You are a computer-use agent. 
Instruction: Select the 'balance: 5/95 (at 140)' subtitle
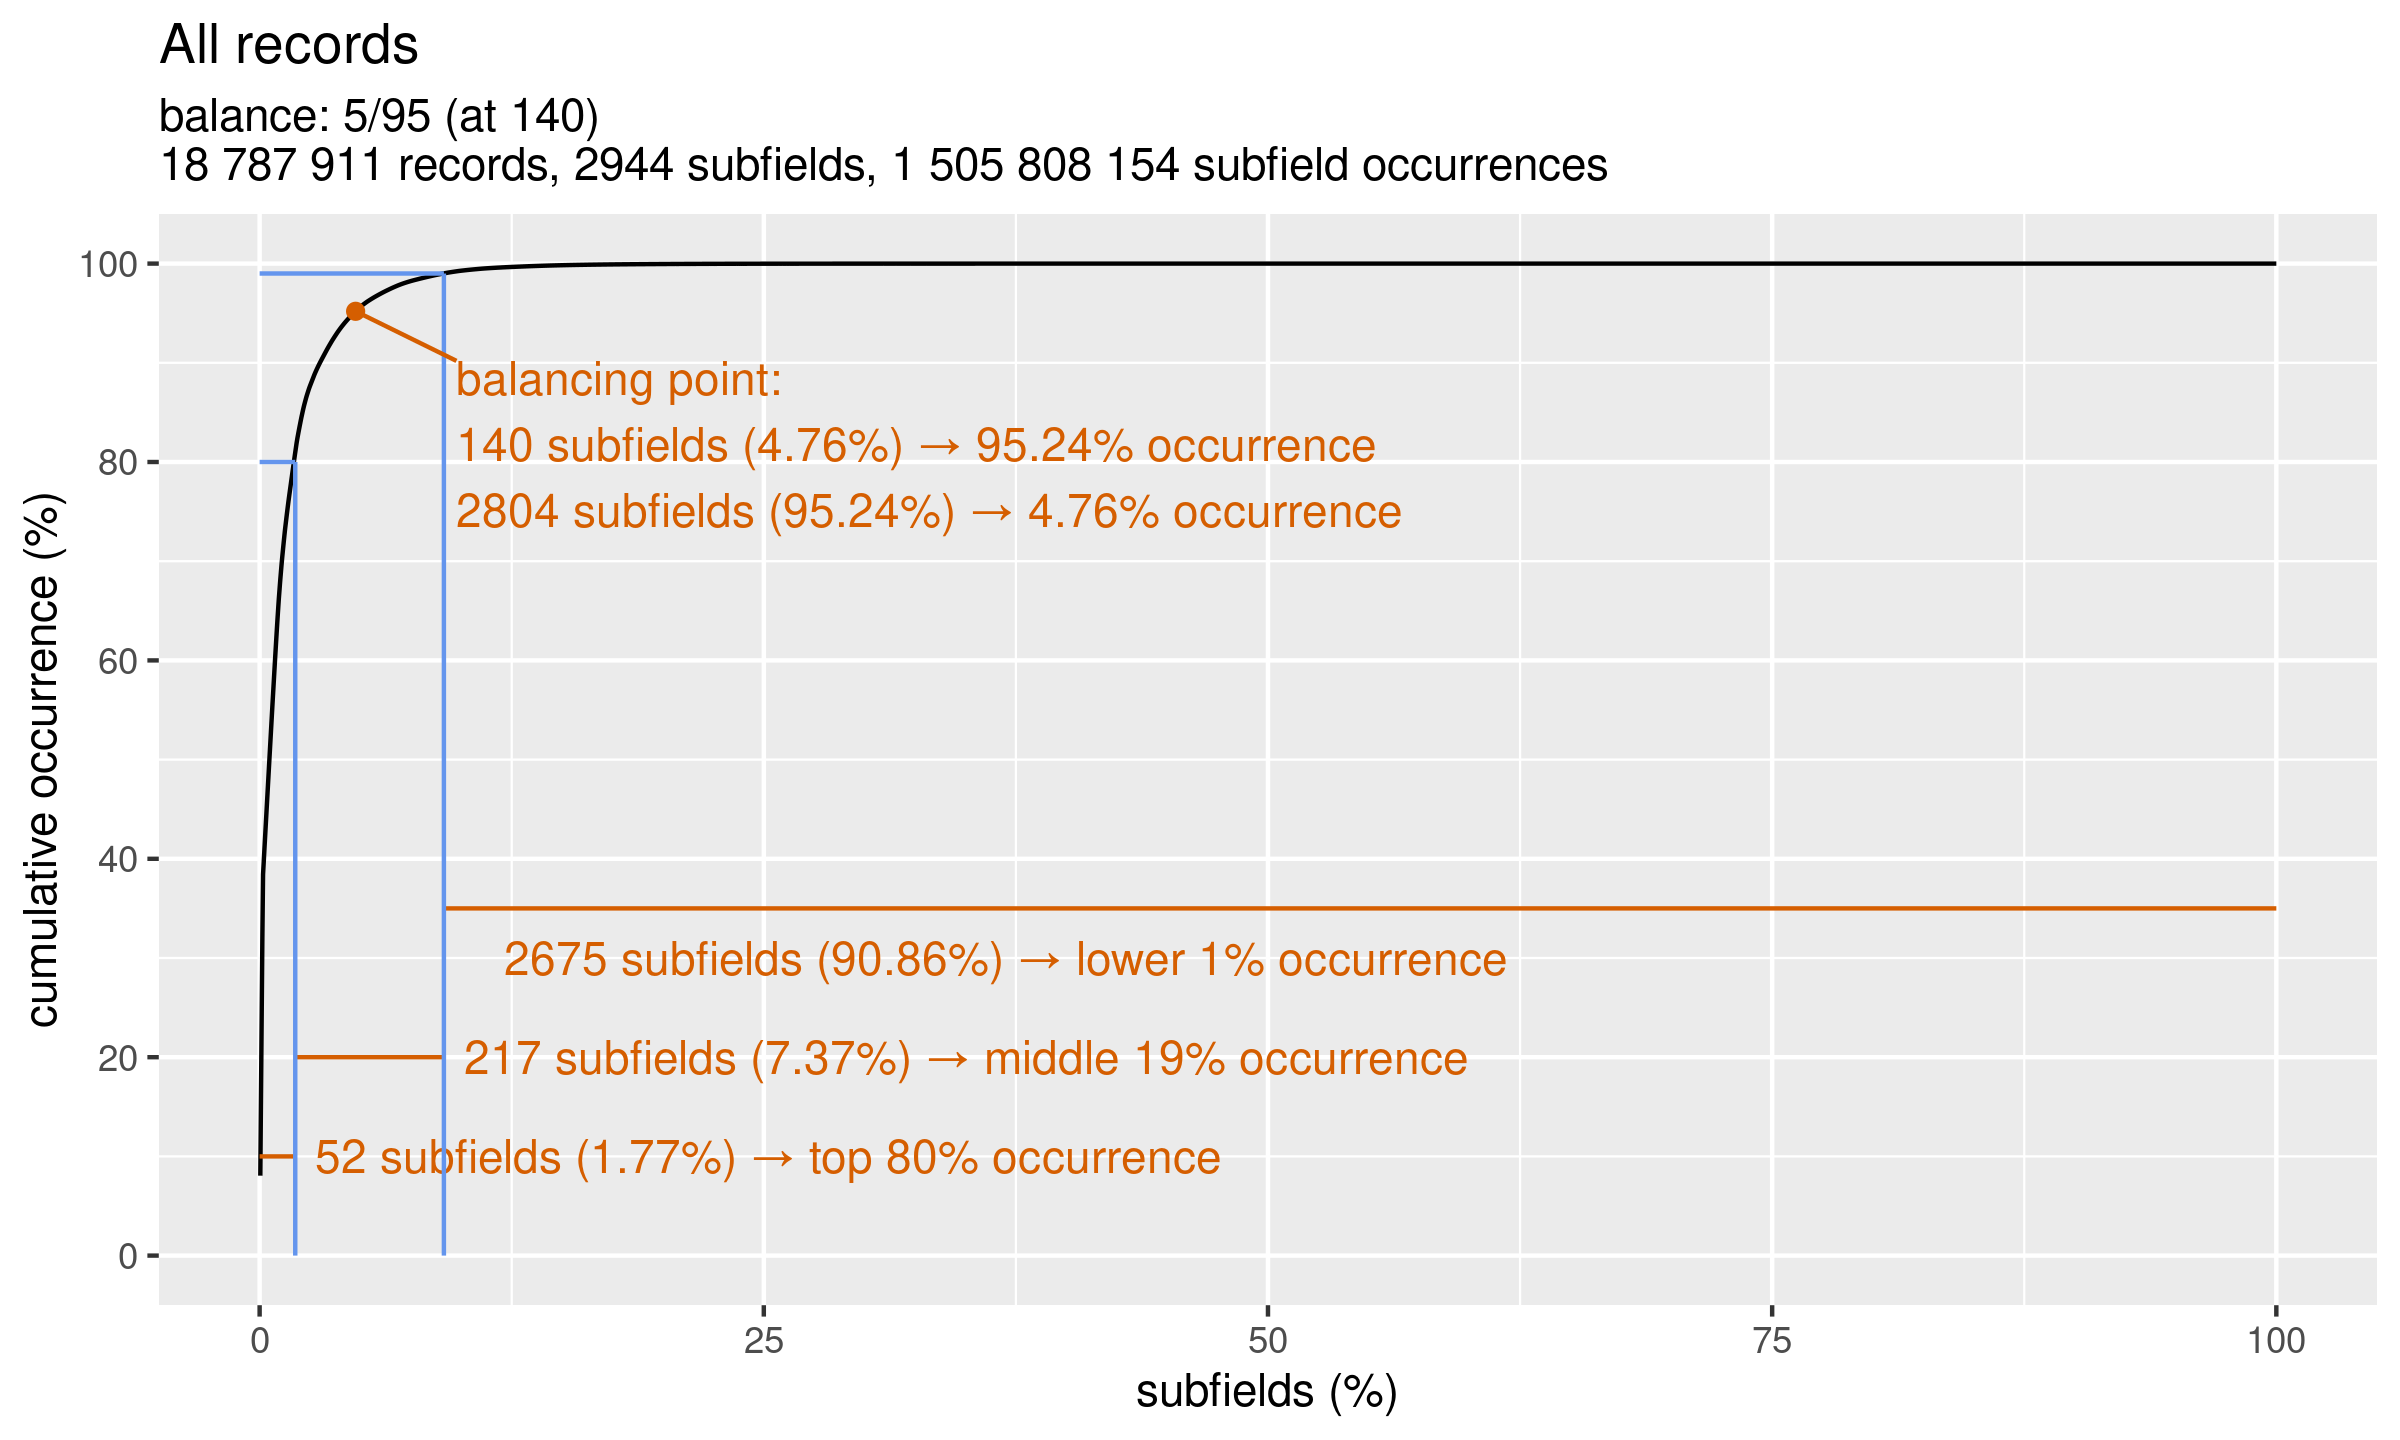379,117
